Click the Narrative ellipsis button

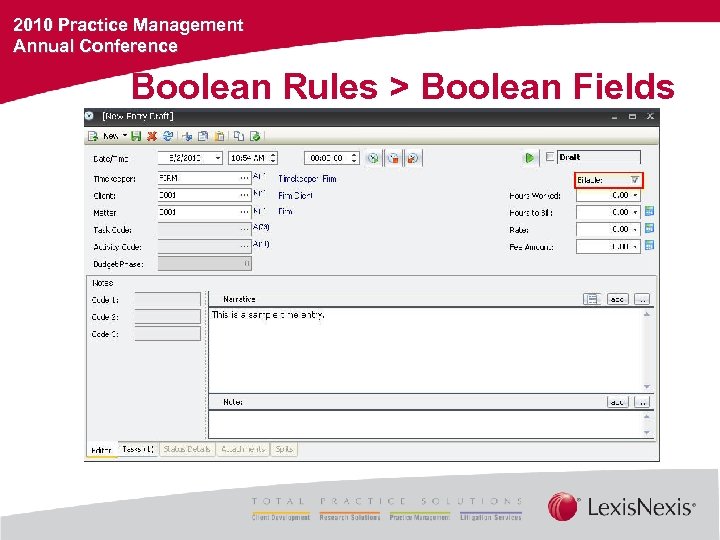[x=642, y=299]
